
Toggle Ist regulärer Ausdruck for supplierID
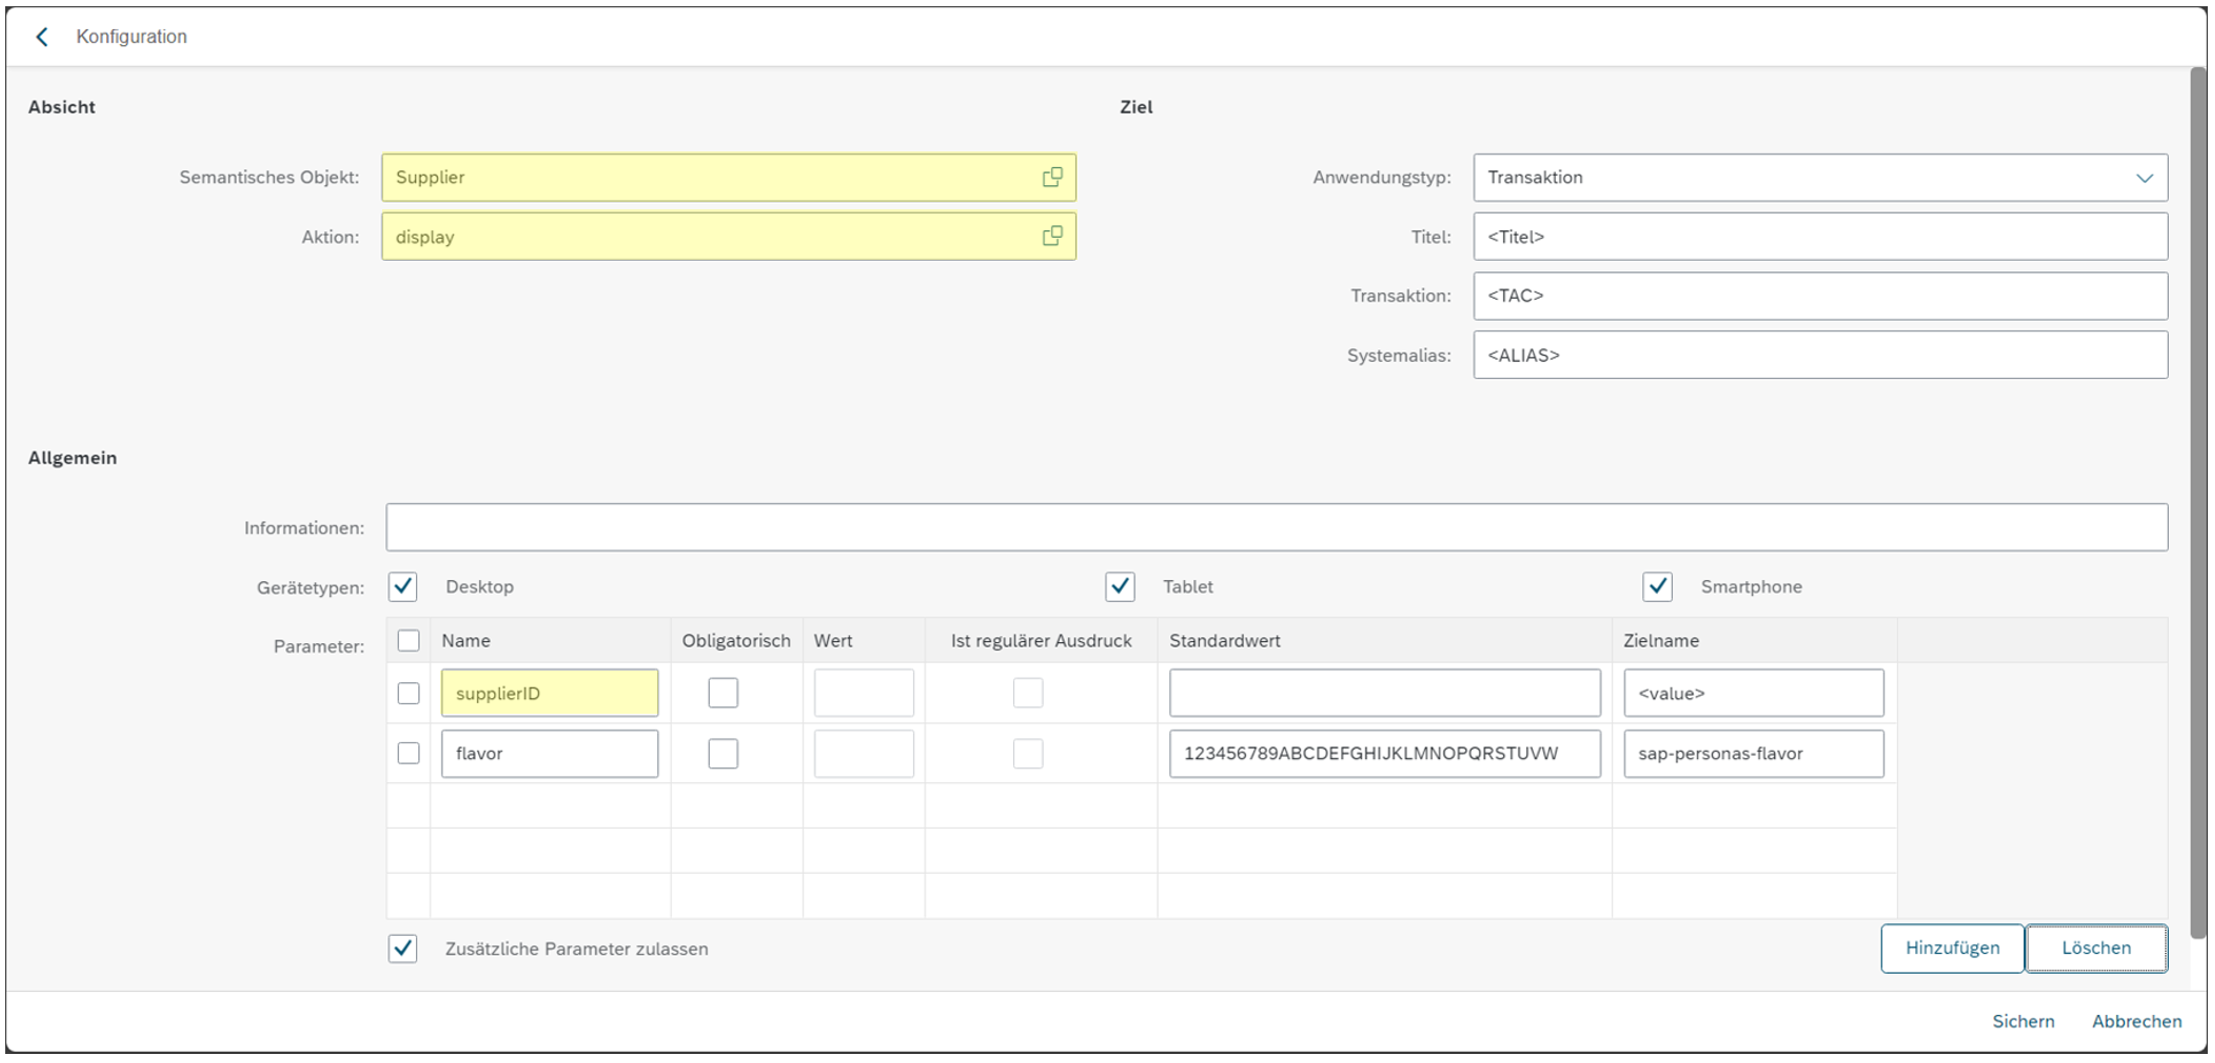pos(1028,693)
